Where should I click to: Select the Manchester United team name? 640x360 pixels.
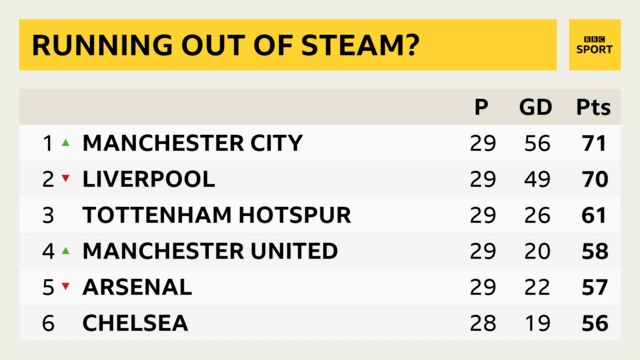(210, 251)
